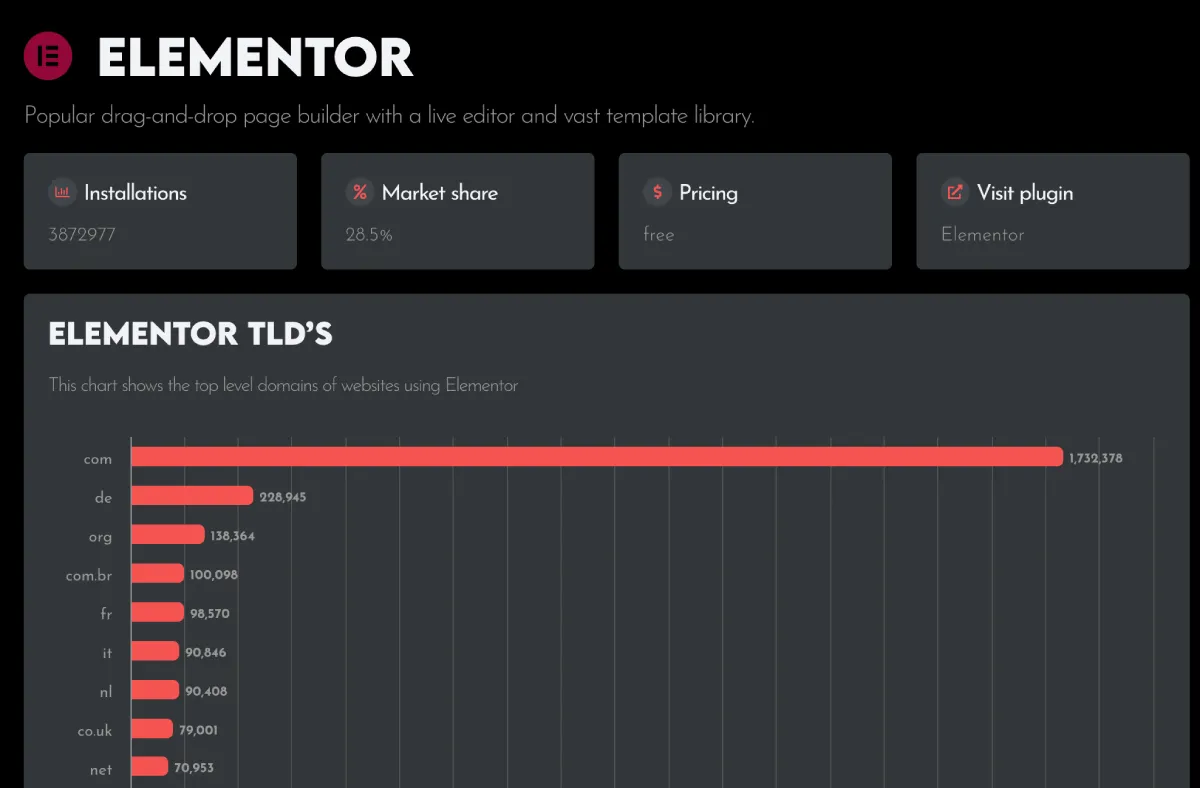
Task: Click the org bar in the chart
Action: pyautogui.click(x=168, y=535)
